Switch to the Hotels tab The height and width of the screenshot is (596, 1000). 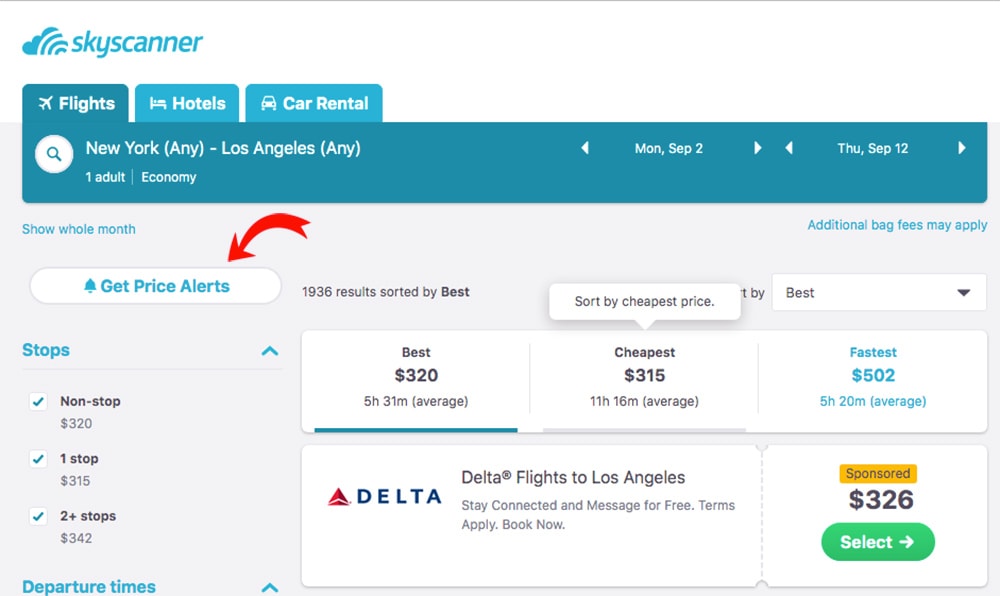tap(186, 102)
